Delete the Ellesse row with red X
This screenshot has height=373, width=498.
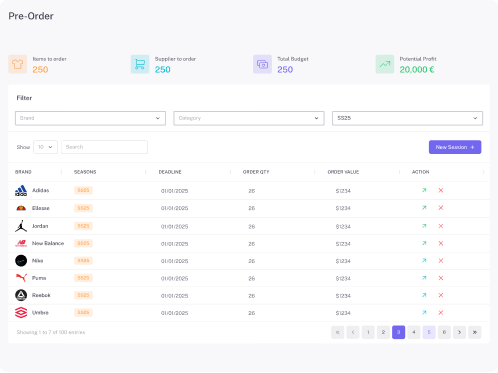(x=441, y=208)
